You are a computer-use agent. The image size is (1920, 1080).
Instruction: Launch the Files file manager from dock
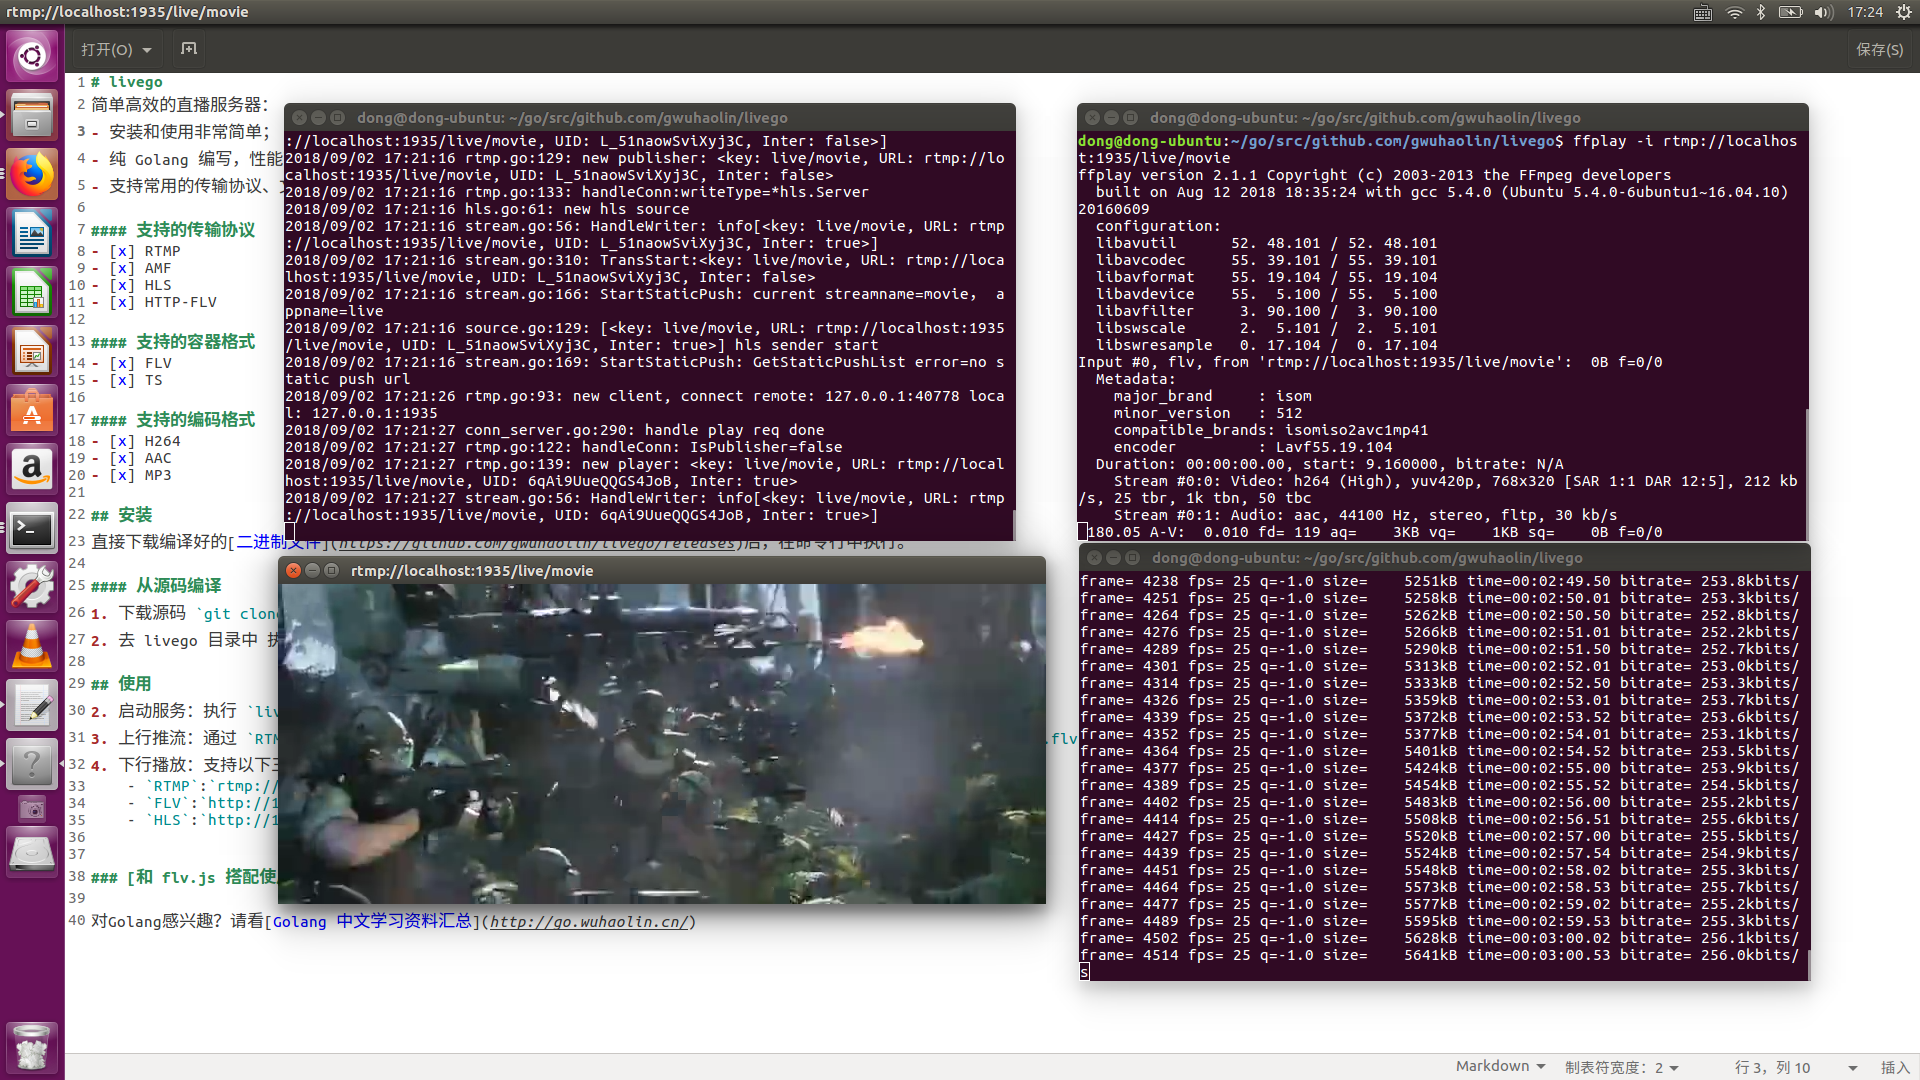click(x=32, y=115)
